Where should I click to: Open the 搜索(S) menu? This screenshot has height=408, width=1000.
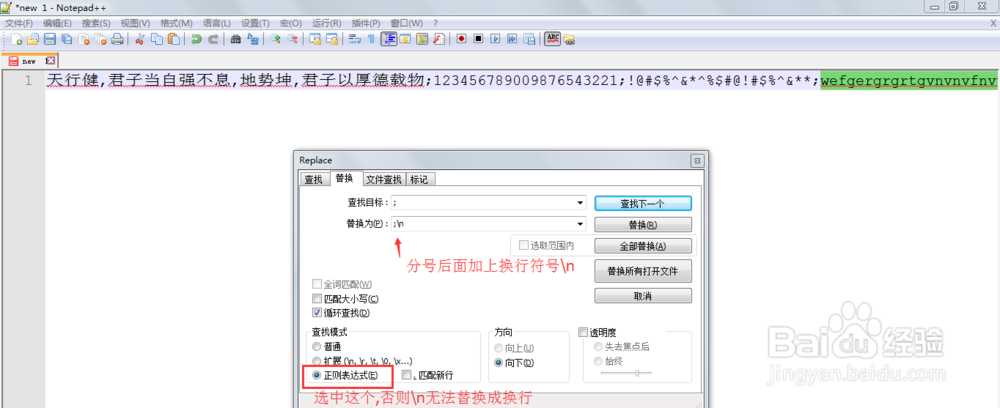click(x=96, y=23)
